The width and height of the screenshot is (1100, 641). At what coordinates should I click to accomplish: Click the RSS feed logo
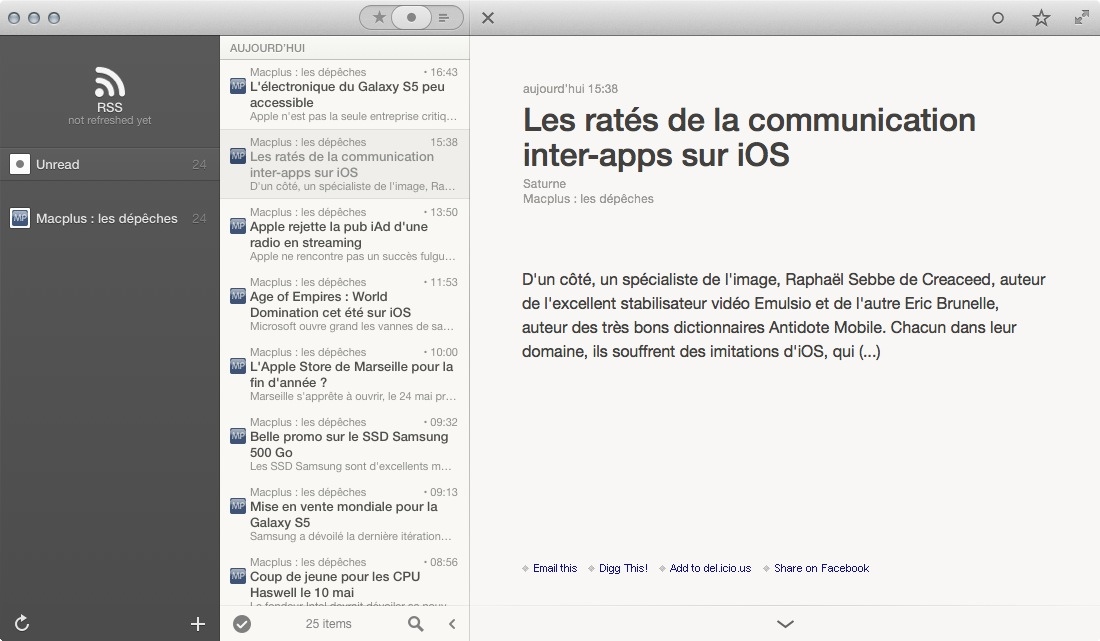110,81
